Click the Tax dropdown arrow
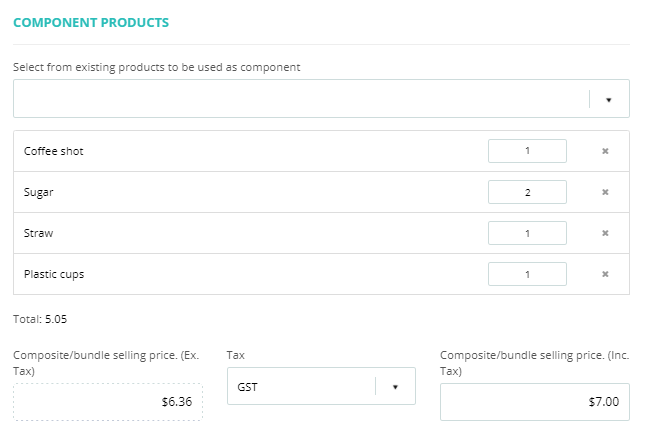 (395, 386)
